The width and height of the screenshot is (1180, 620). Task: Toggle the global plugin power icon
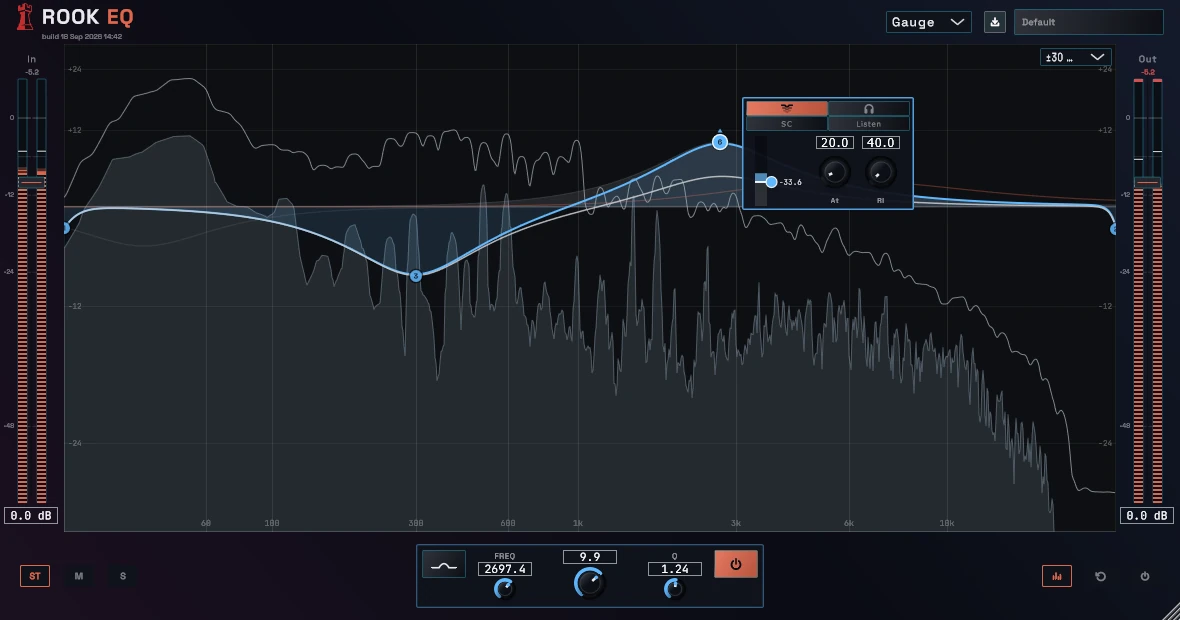(1145, 576)
